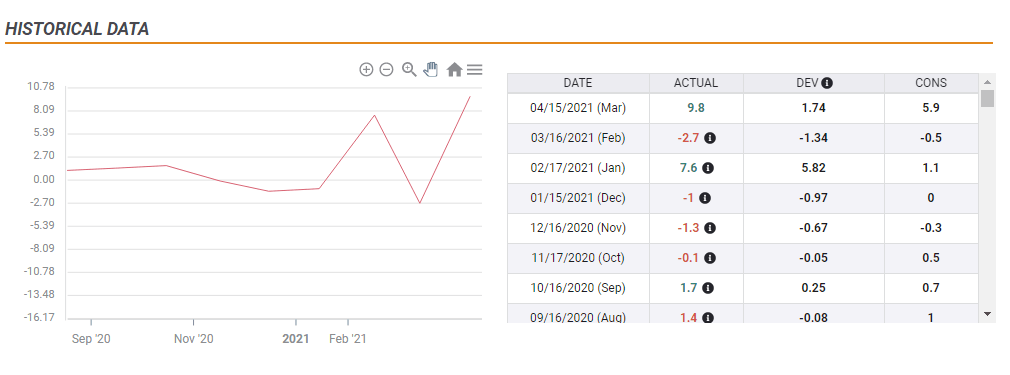This screenshot has height=375, width=1010.
Task: Click the DATE column header
Action: pyautogui.click(x=578, y=83)
